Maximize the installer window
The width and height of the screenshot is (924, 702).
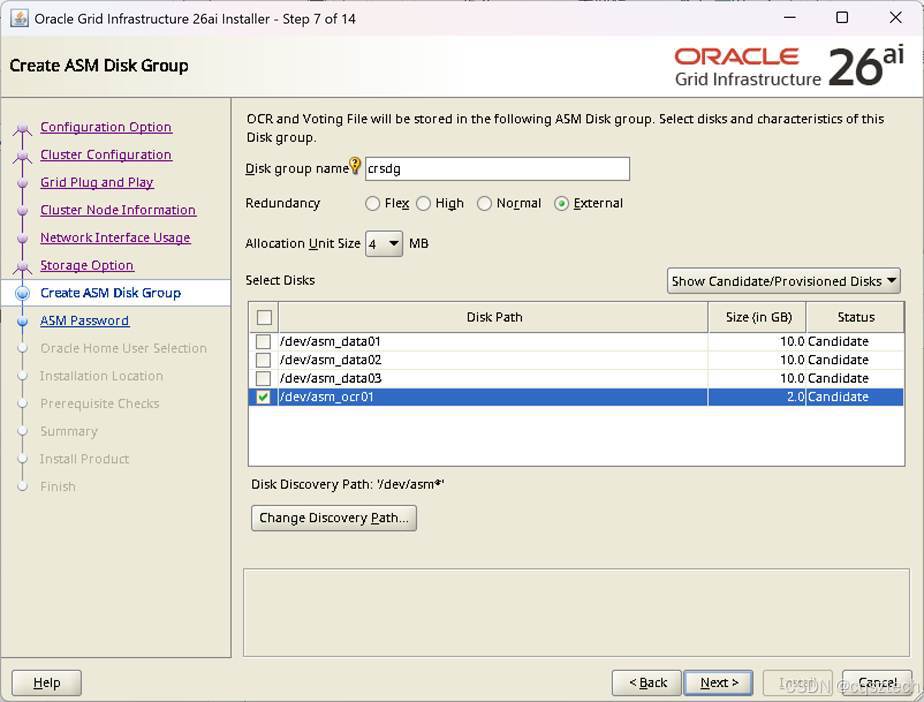click(843, 18)
